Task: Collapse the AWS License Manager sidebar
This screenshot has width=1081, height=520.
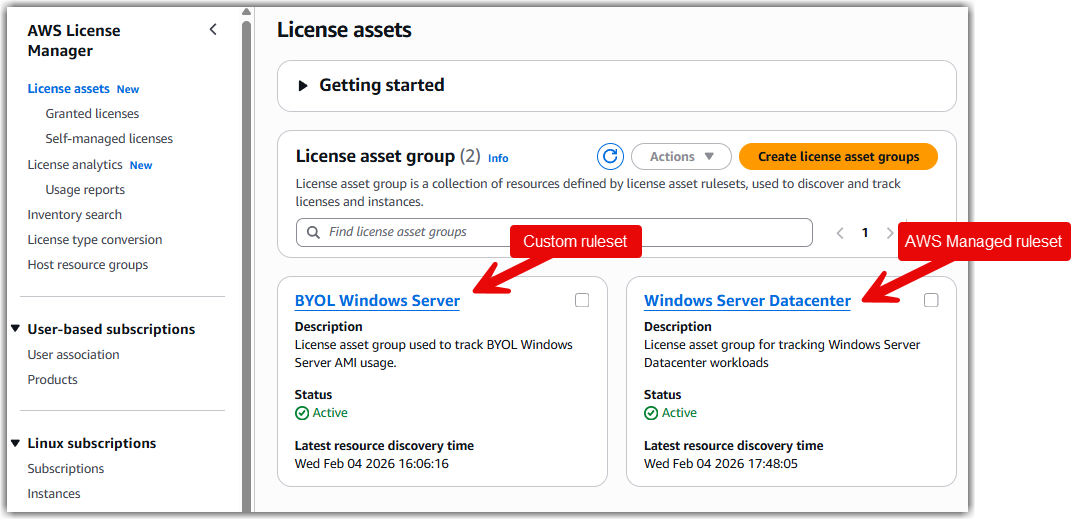Action: pos(213,30)
